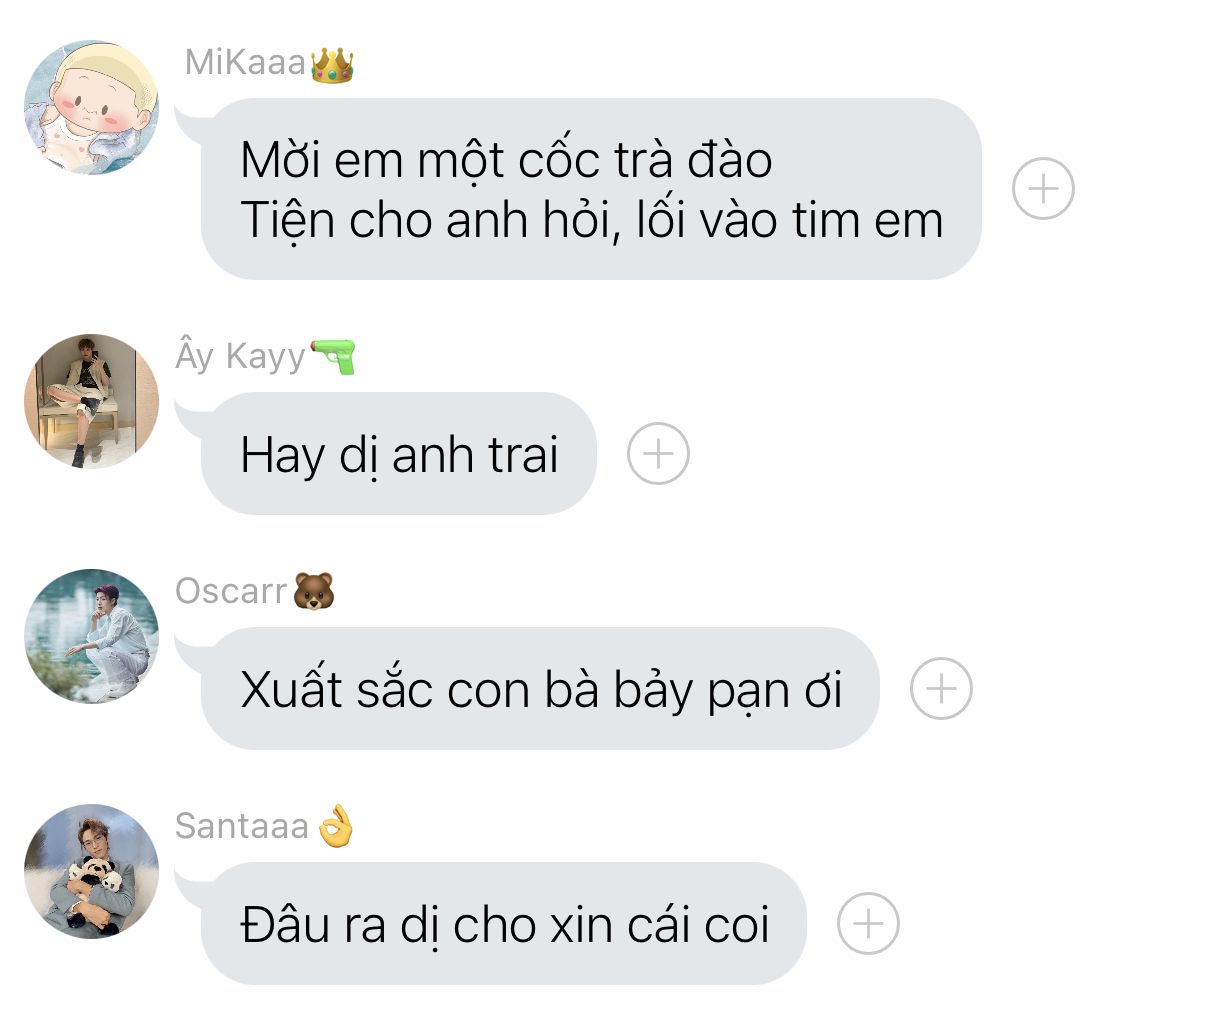Open MiKaaa's cartoon baby avatar

pyautogui.click(x=91, y=107)
